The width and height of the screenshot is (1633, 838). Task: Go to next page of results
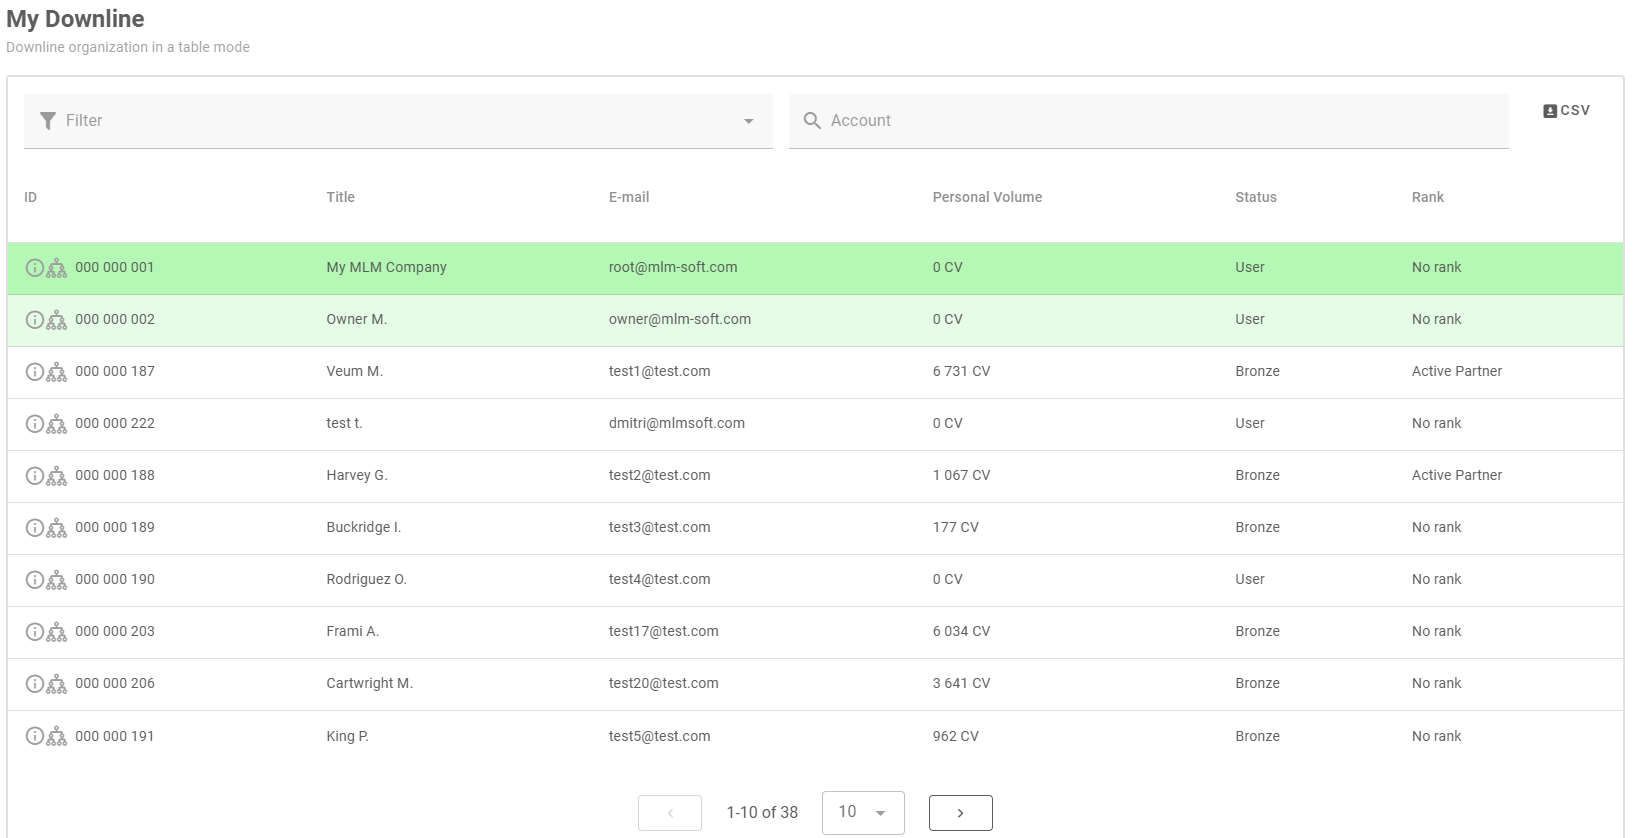960,813
